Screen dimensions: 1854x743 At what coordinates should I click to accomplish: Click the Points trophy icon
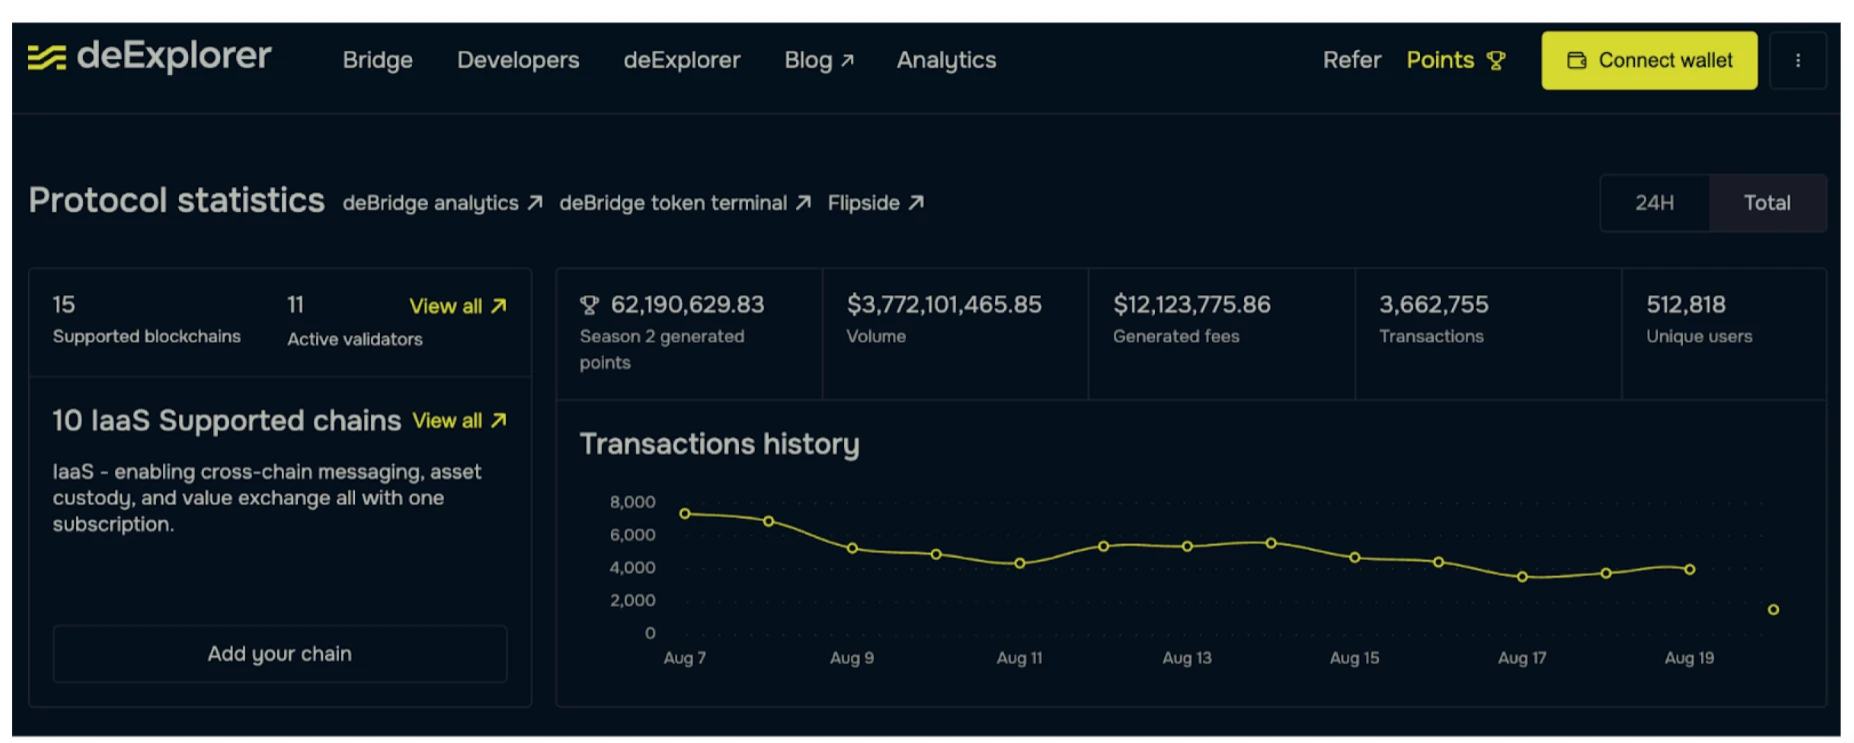1496,61
